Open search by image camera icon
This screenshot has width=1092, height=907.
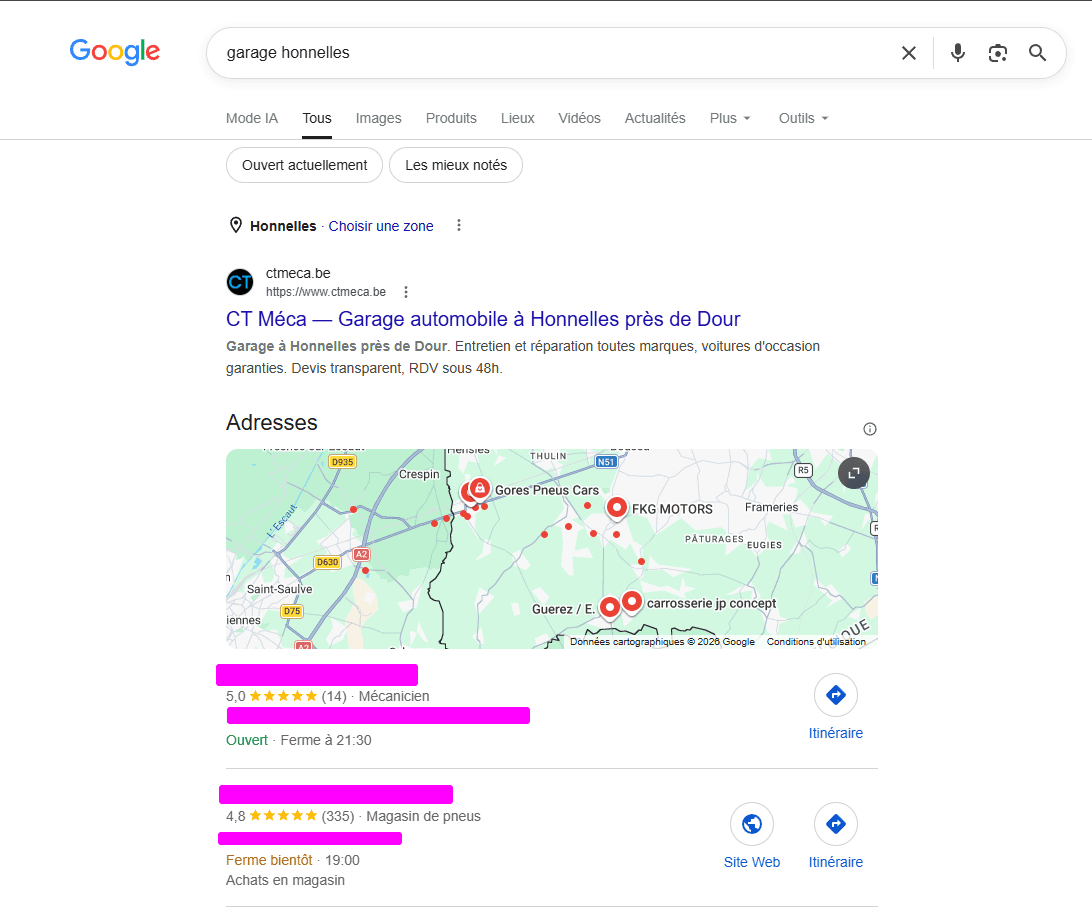(997, 53)
